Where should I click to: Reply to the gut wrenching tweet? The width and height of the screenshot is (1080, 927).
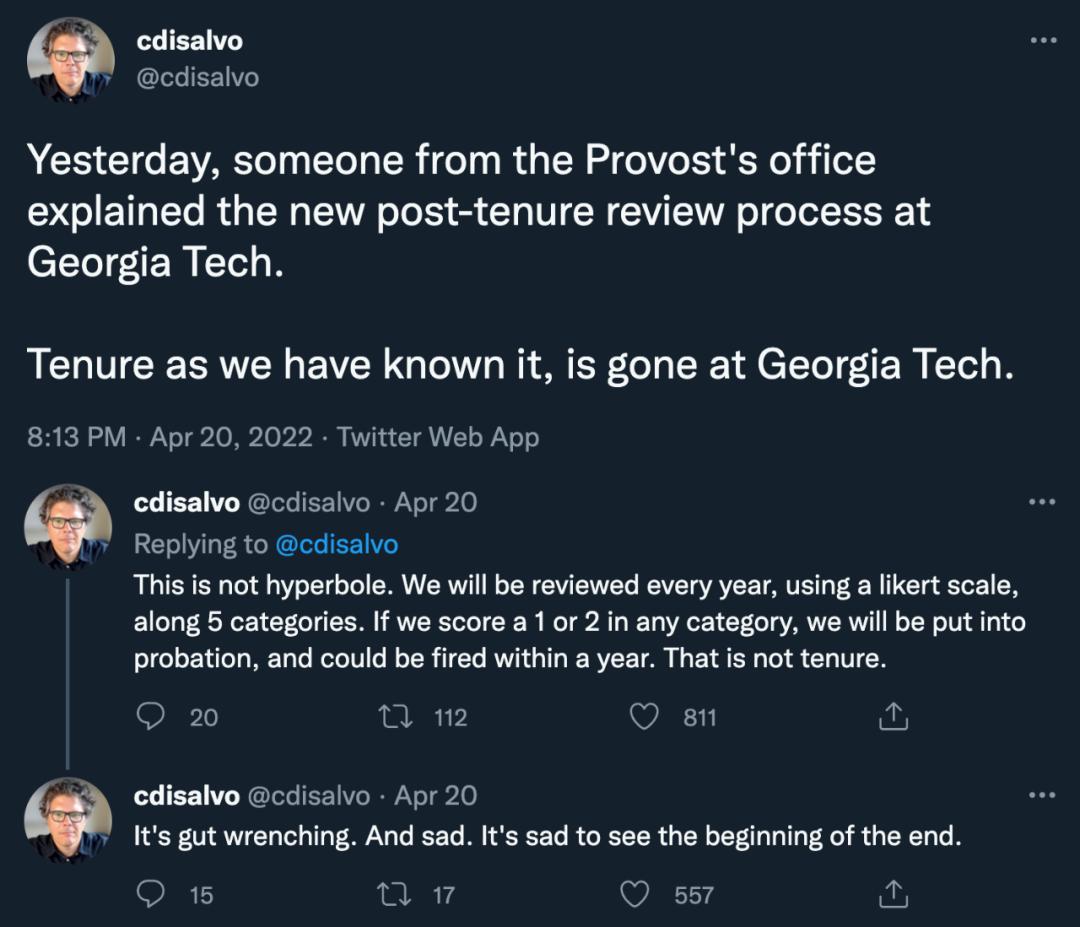(150, 894)
